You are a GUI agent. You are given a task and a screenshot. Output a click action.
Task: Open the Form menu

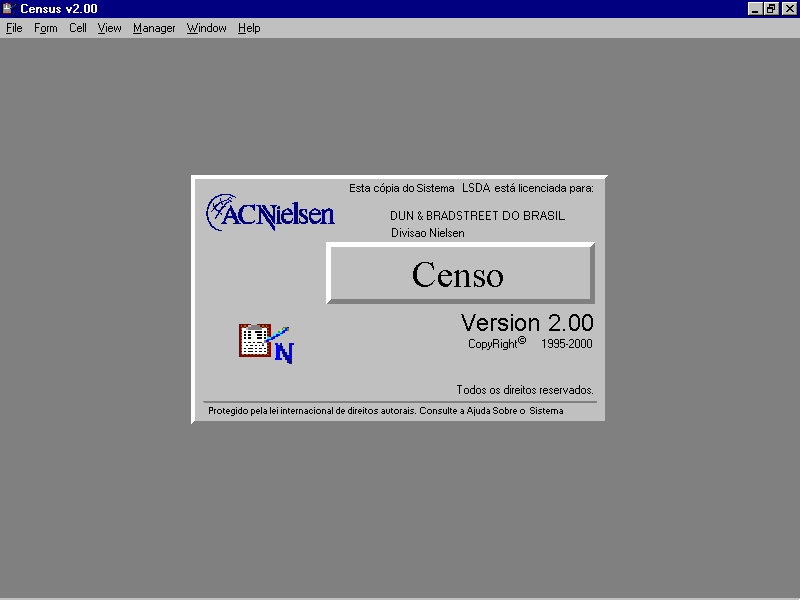pyautogui.click(x=45, y=28)
